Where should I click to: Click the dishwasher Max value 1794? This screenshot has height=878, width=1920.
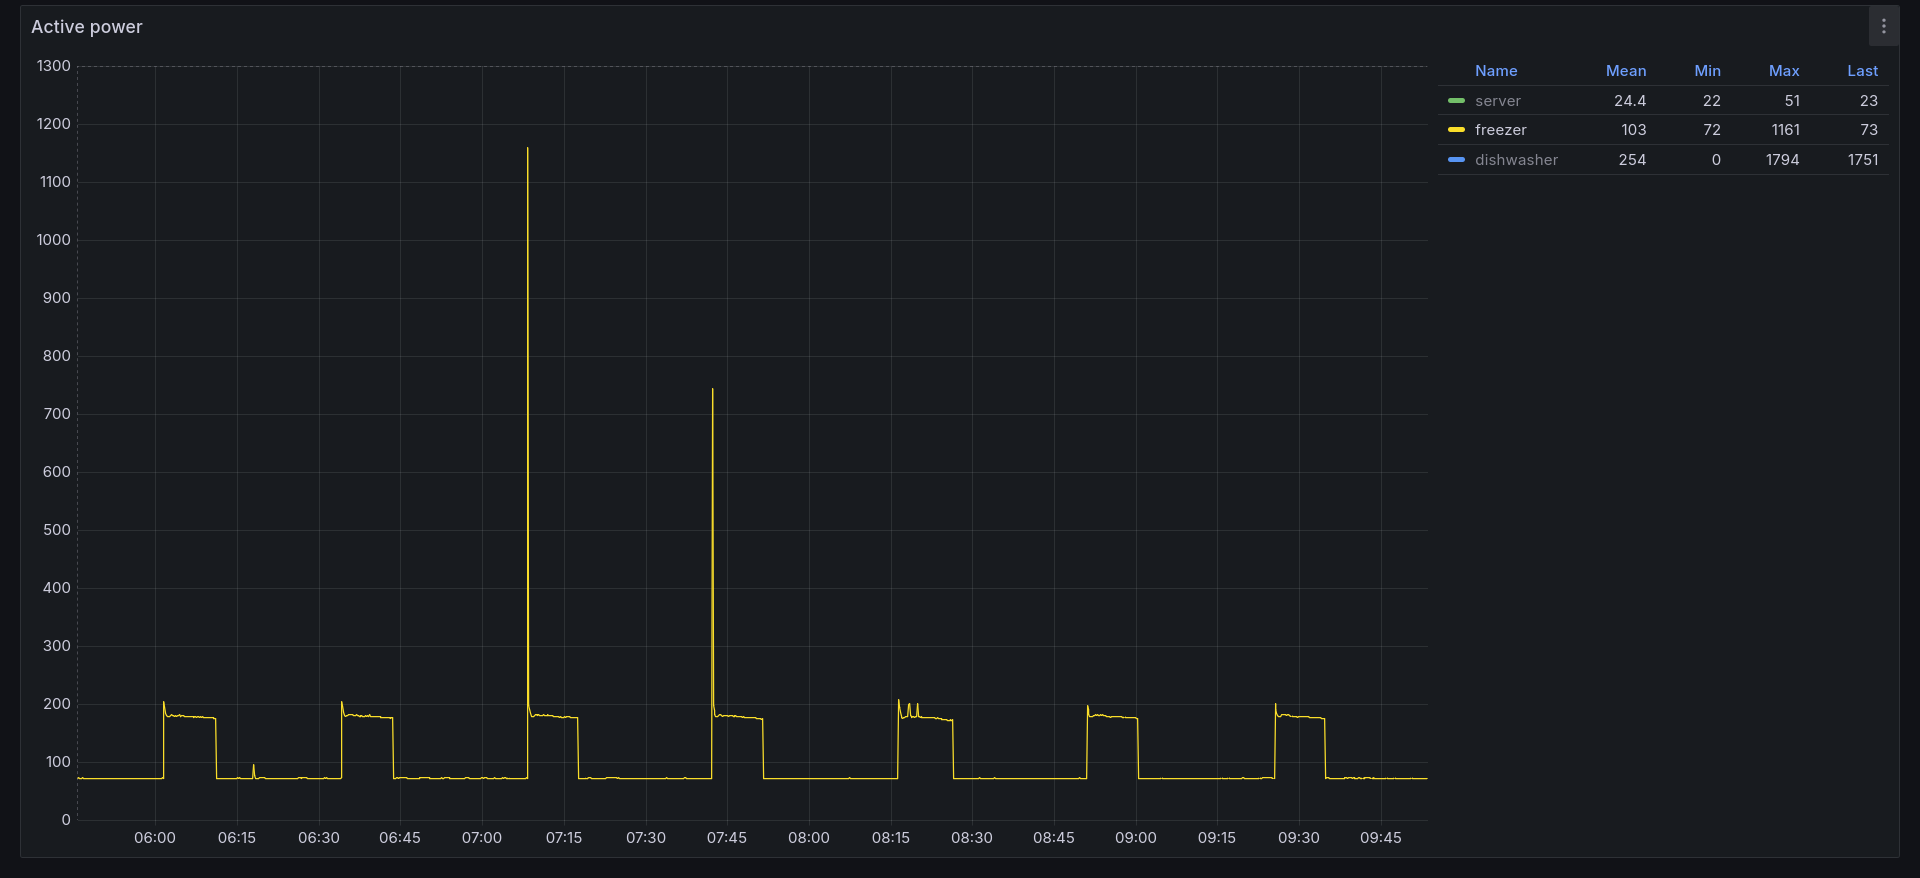[1782, 160]
